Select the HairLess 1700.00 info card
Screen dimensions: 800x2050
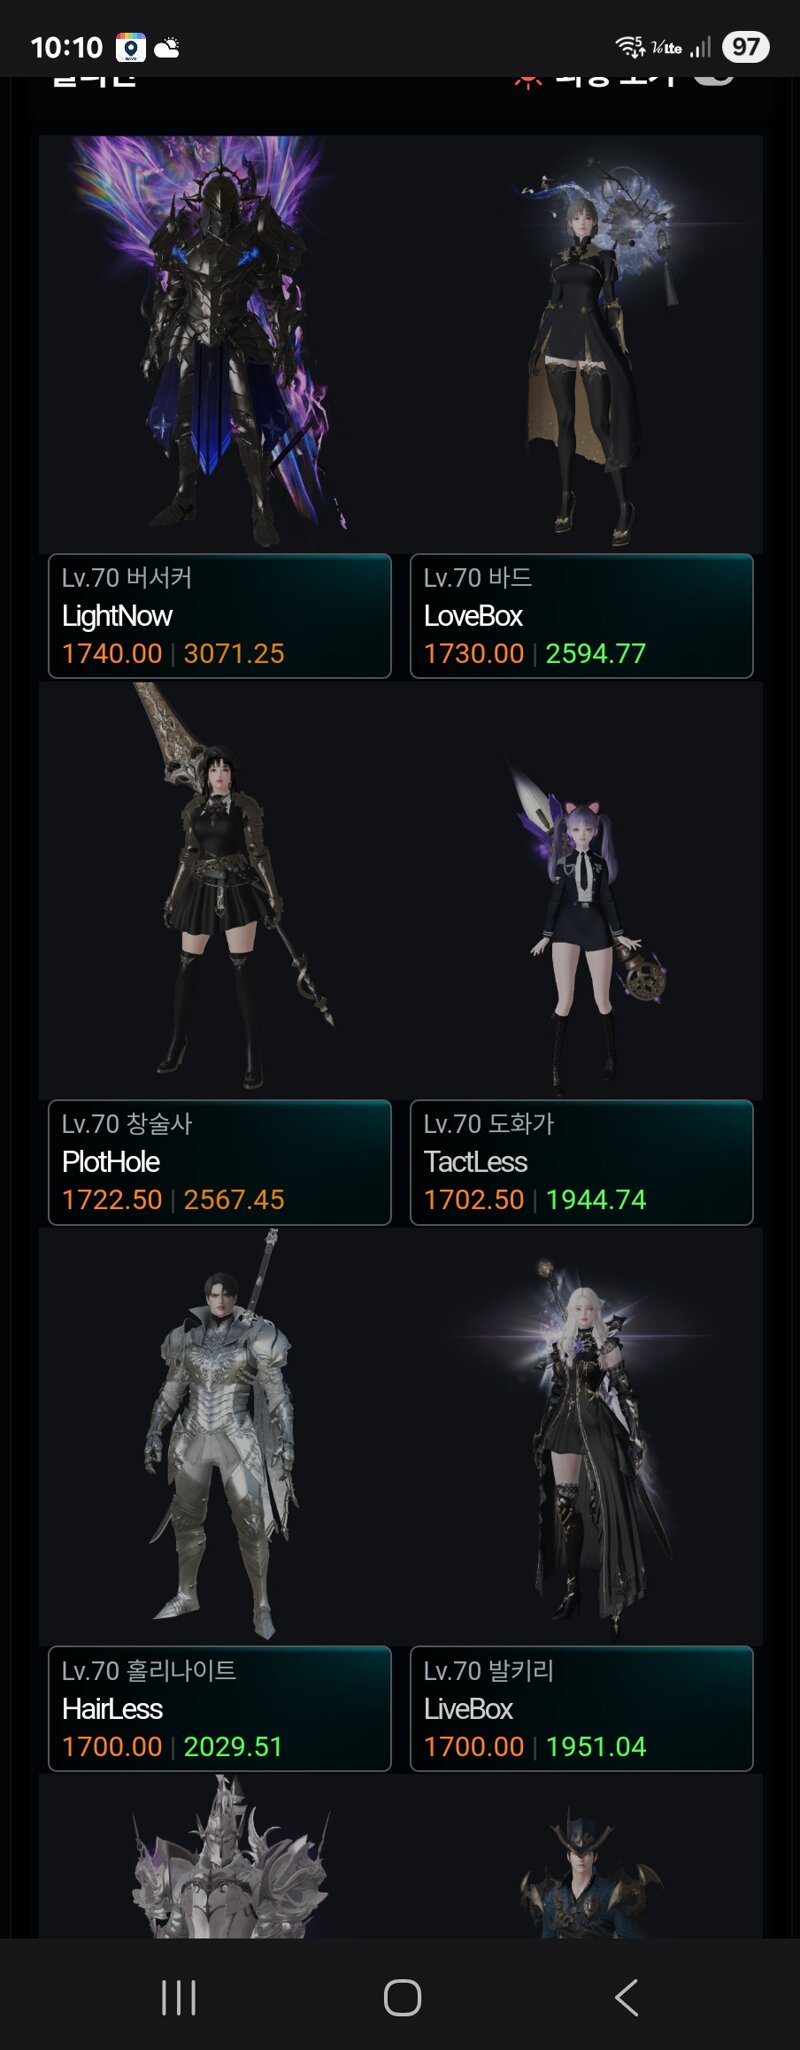220,1709
